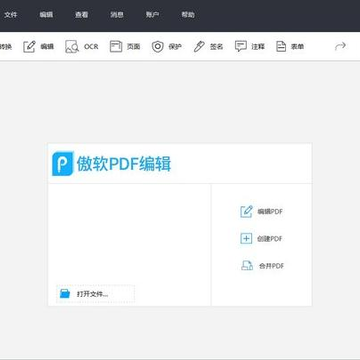Choose the 创建PDF link
Viewport: 360px width, 360px height.
(x=270, y=239)
